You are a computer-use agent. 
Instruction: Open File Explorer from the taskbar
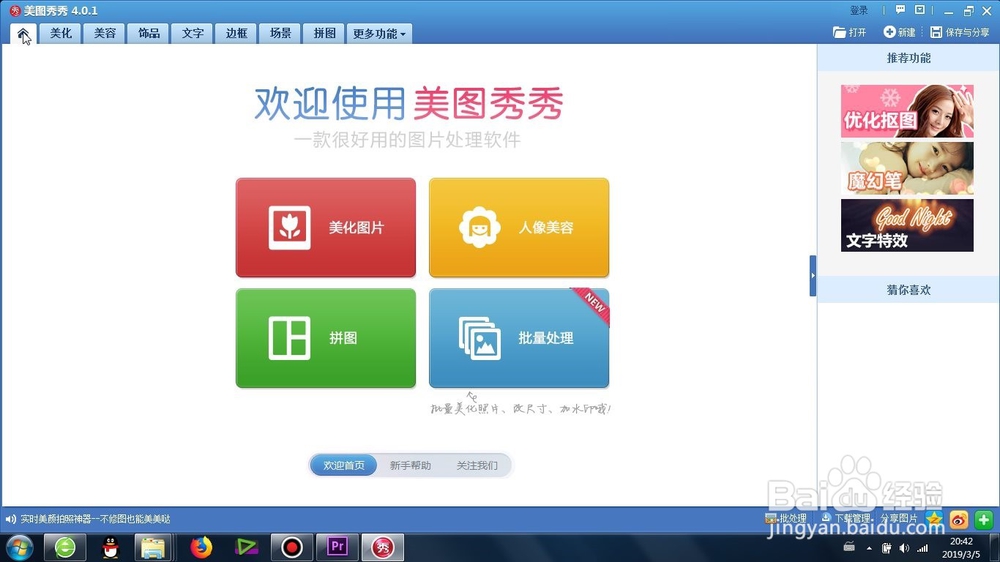tap(153, 547)
